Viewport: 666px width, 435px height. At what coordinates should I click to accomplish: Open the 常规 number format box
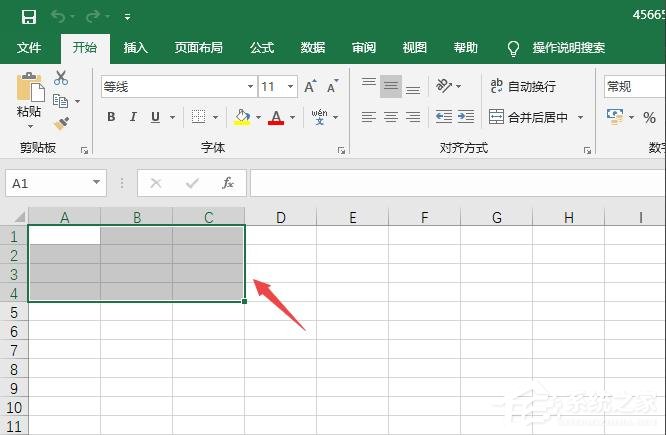click(635, 87)
